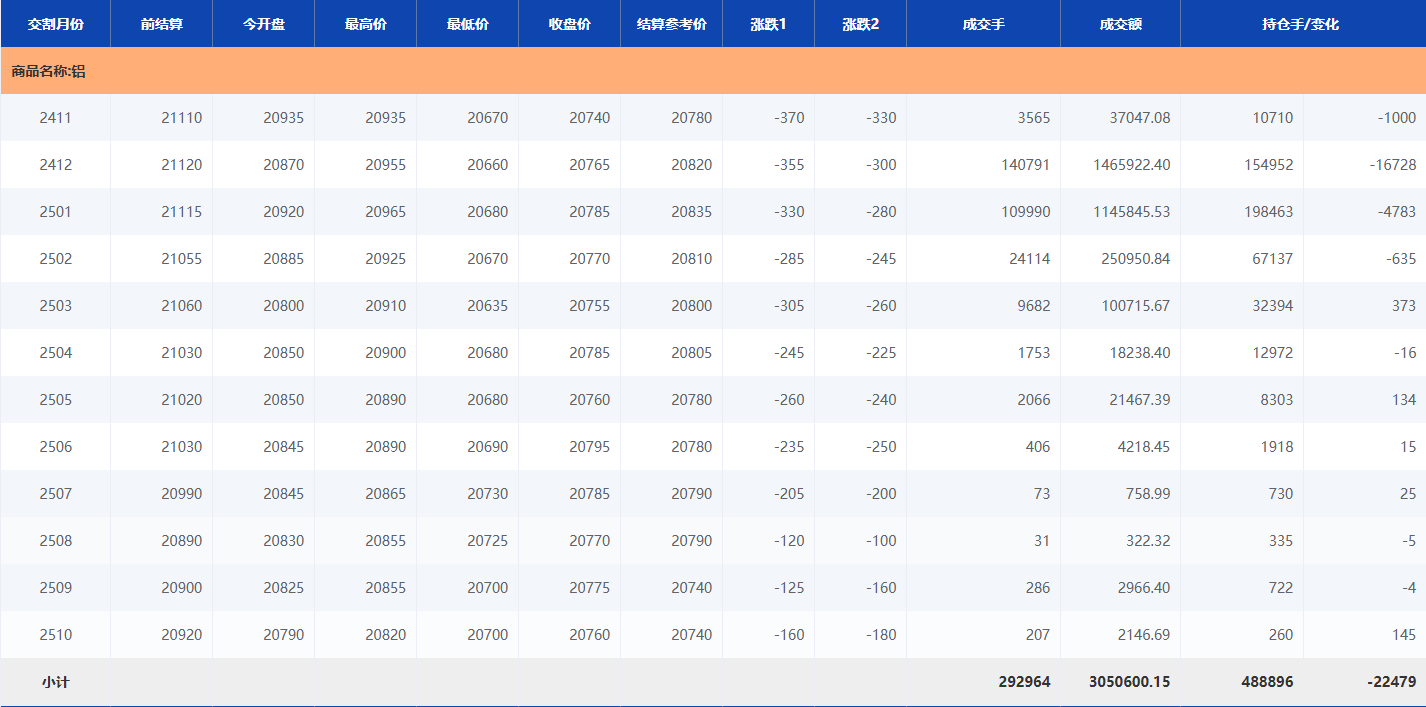Select the 今开盘 column header
The width and height of the screenshot is (1426, 707).
click(x=263, y=24)
